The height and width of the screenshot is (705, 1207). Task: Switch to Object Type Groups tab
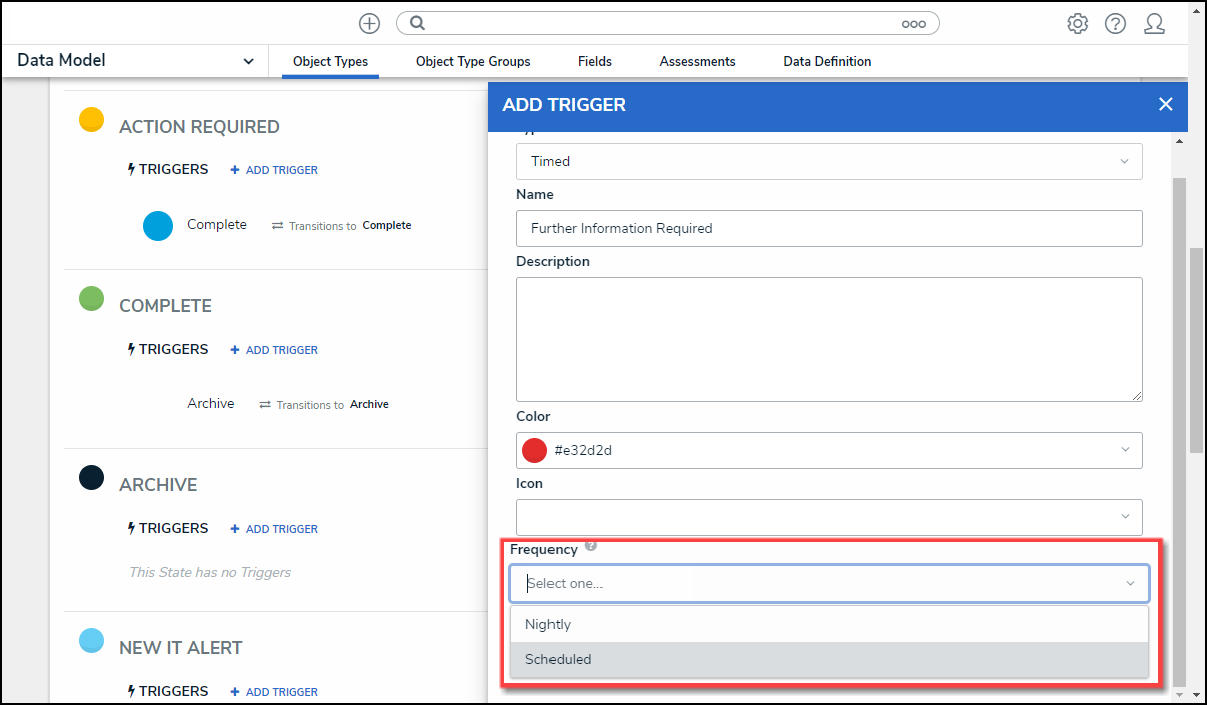coord(473,61)
